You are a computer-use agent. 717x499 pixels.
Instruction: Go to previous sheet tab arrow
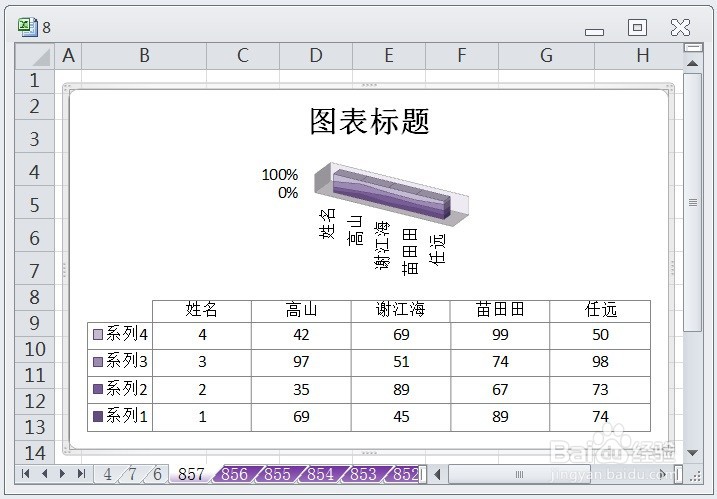pos(44,474)
